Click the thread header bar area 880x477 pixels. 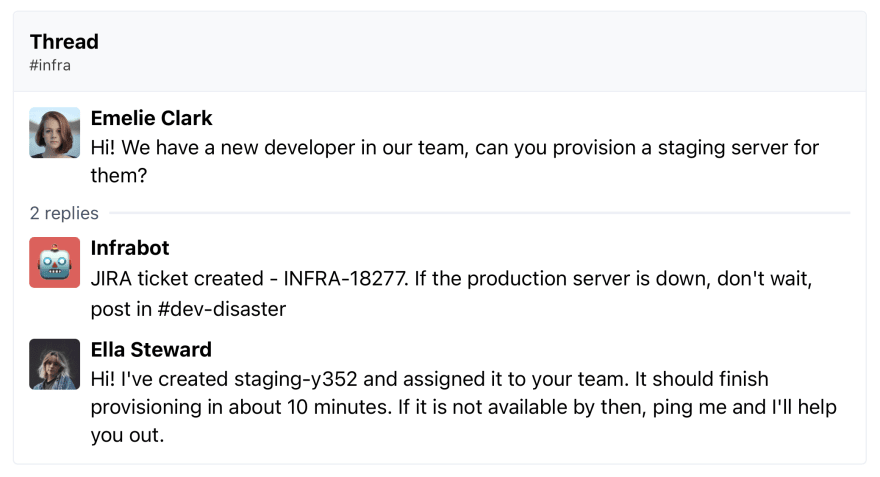tap(440, 52)
